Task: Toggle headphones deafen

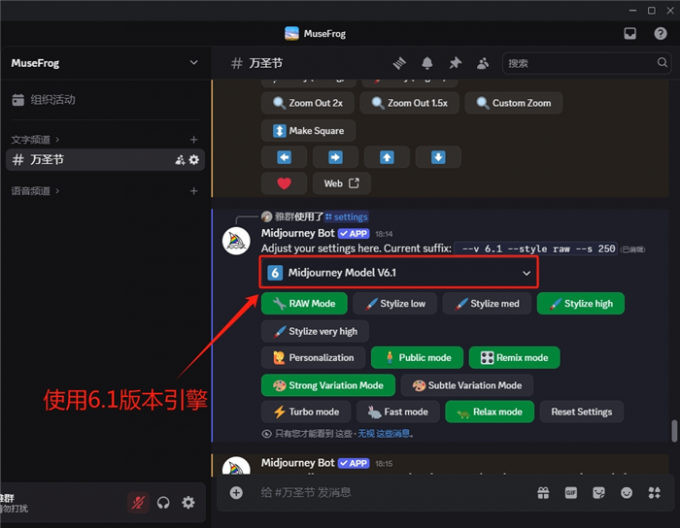Action: (x=163, y=502)
